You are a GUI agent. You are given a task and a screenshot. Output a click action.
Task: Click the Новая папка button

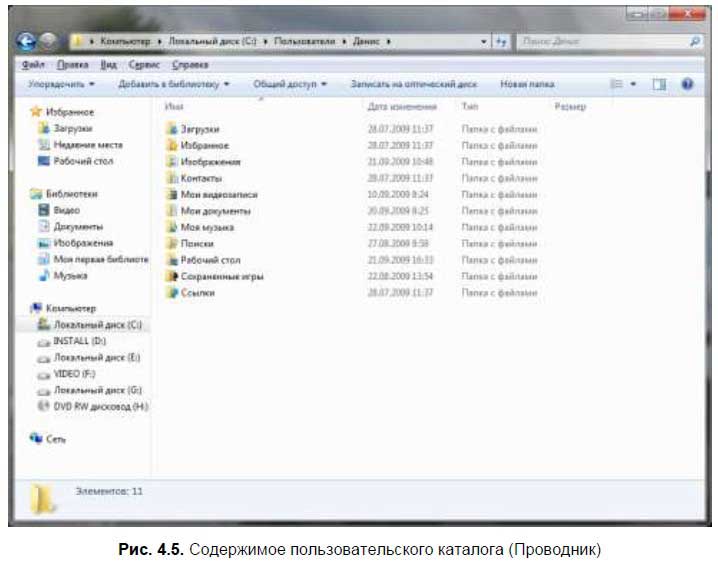point(527,84)
